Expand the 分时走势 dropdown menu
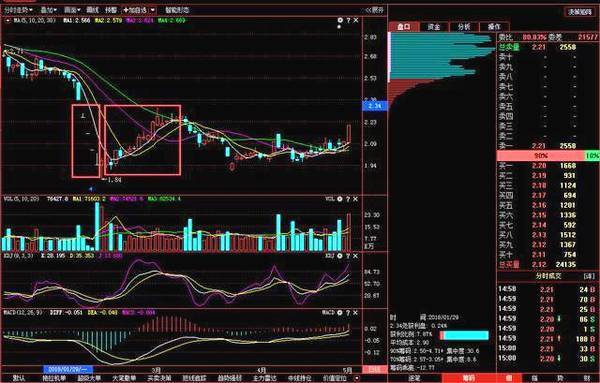The height and width of the screenshot is (383, 600). [18, 10]
